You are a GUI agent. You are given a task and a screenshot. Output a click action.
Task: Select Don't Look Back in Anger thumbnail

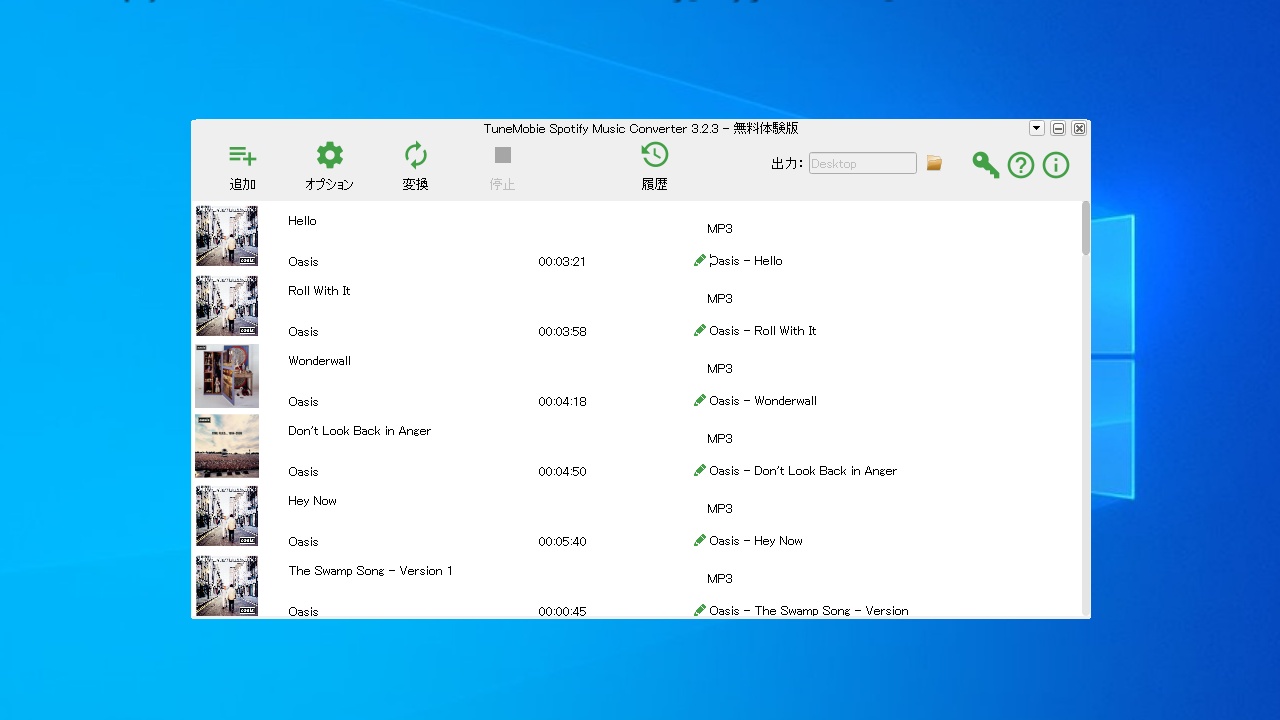(x=227, y=446)
